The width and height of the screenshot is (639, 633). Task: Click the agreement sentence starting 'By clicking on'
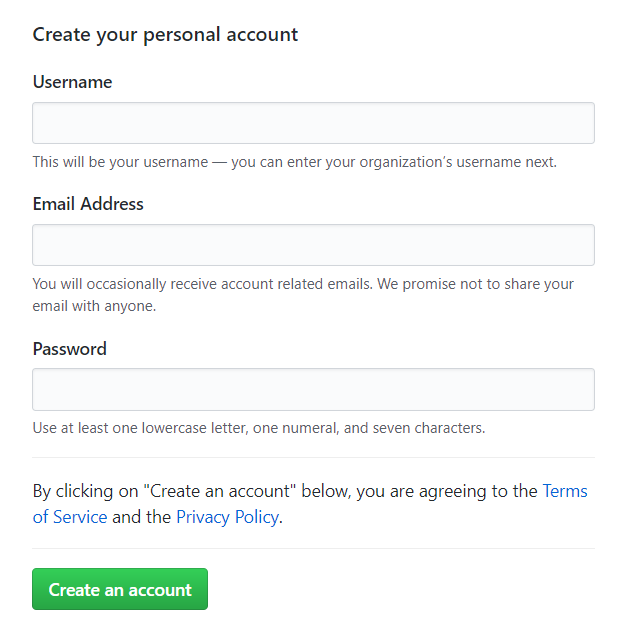286,491
